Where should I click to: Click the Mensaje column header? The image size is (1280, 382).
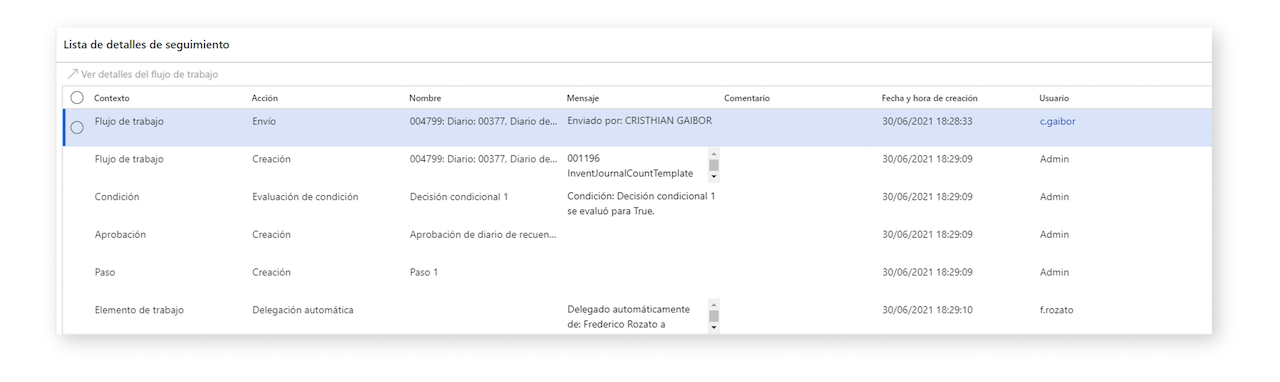(583, 98)
